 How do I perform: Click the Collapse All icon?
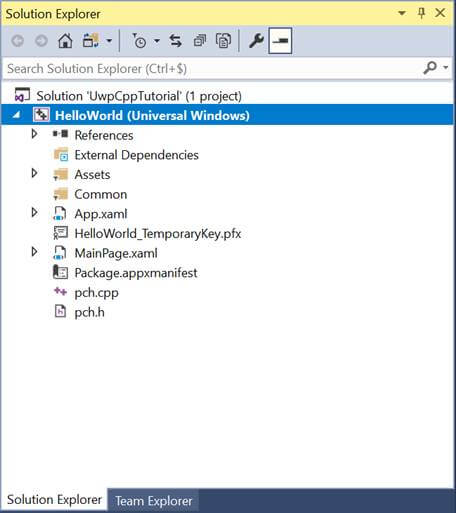pos(200,41)
